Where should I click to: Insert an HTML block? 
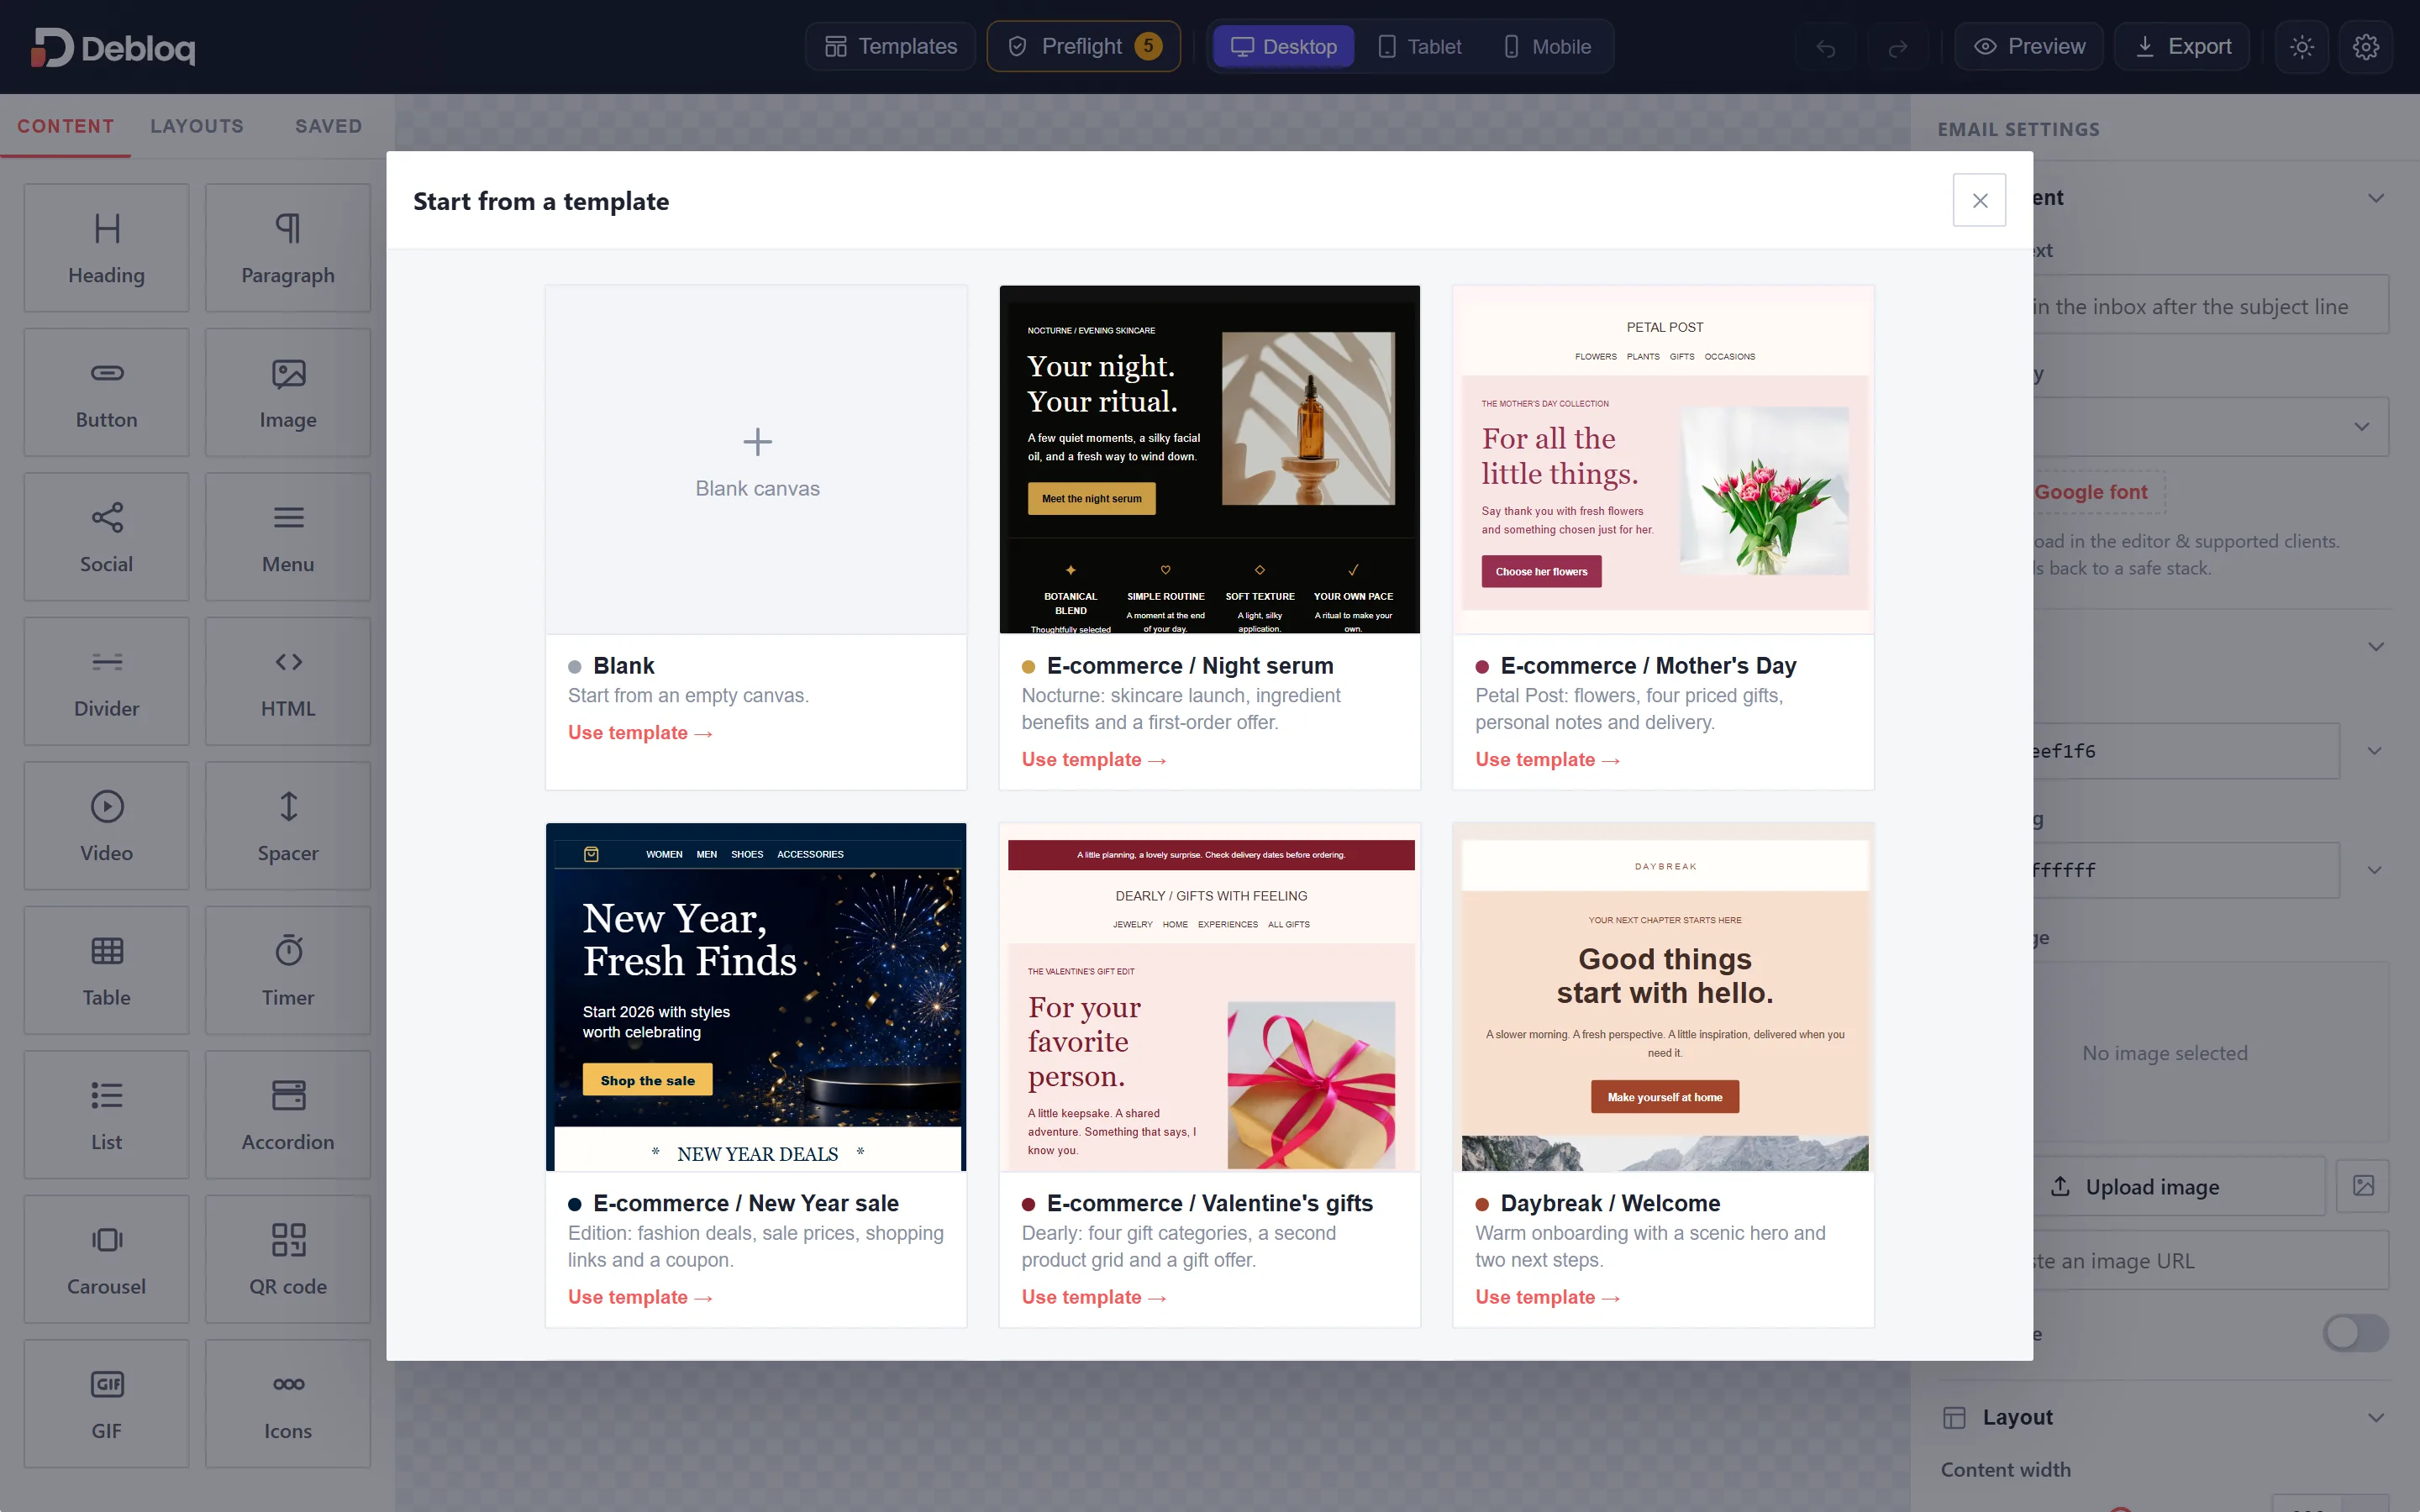click(x=288, y=681)
